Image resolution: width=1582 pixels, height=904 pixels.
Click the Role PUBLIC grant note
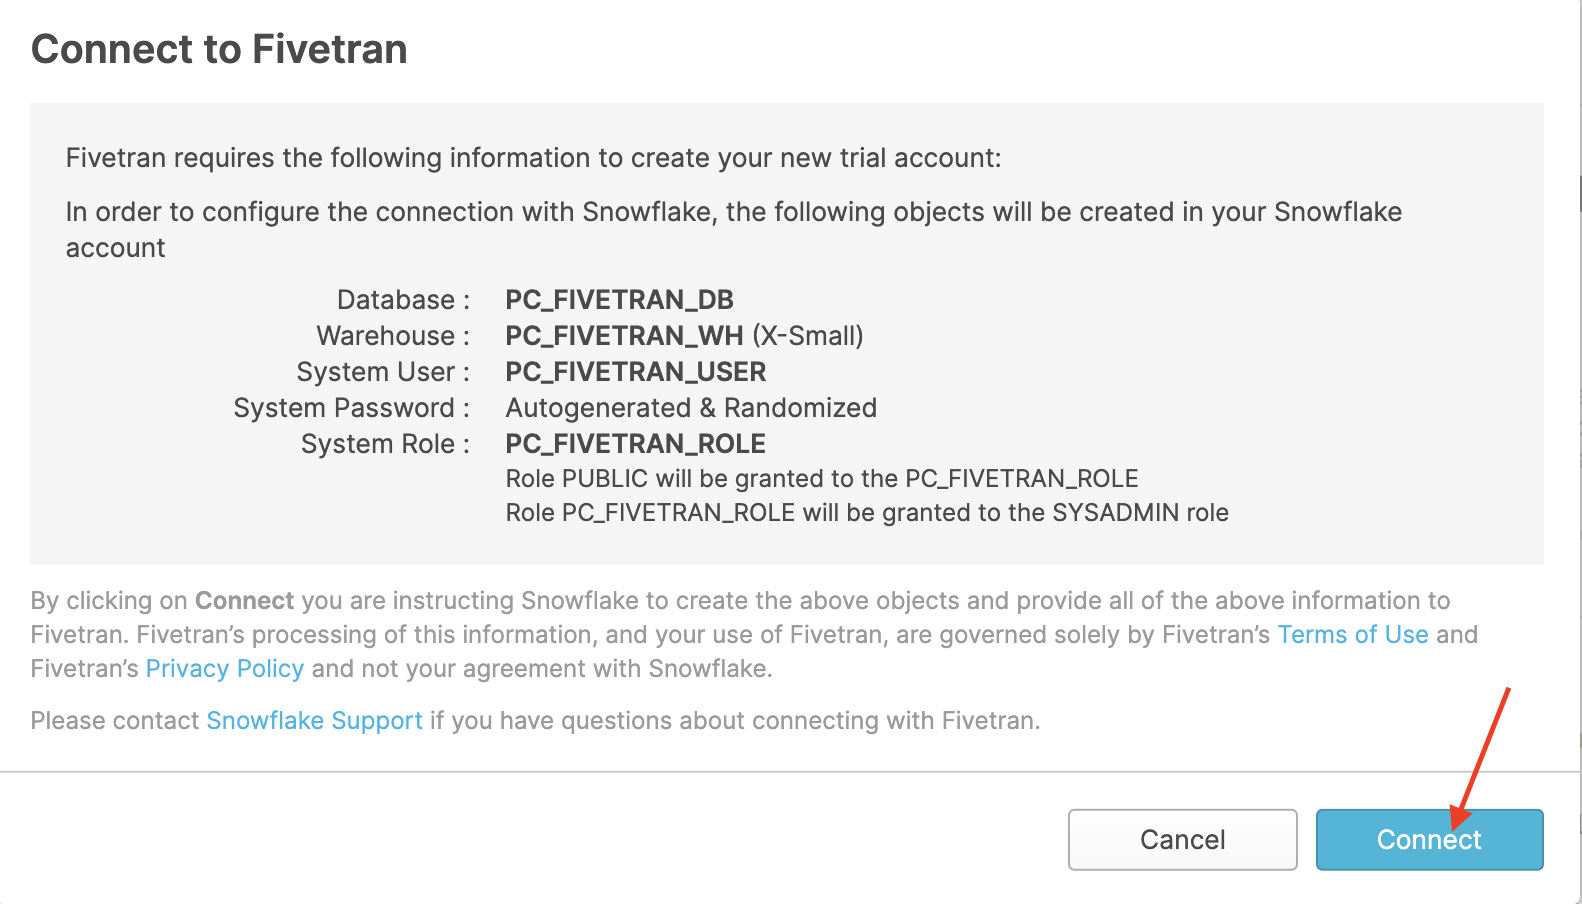click(821, 478)
